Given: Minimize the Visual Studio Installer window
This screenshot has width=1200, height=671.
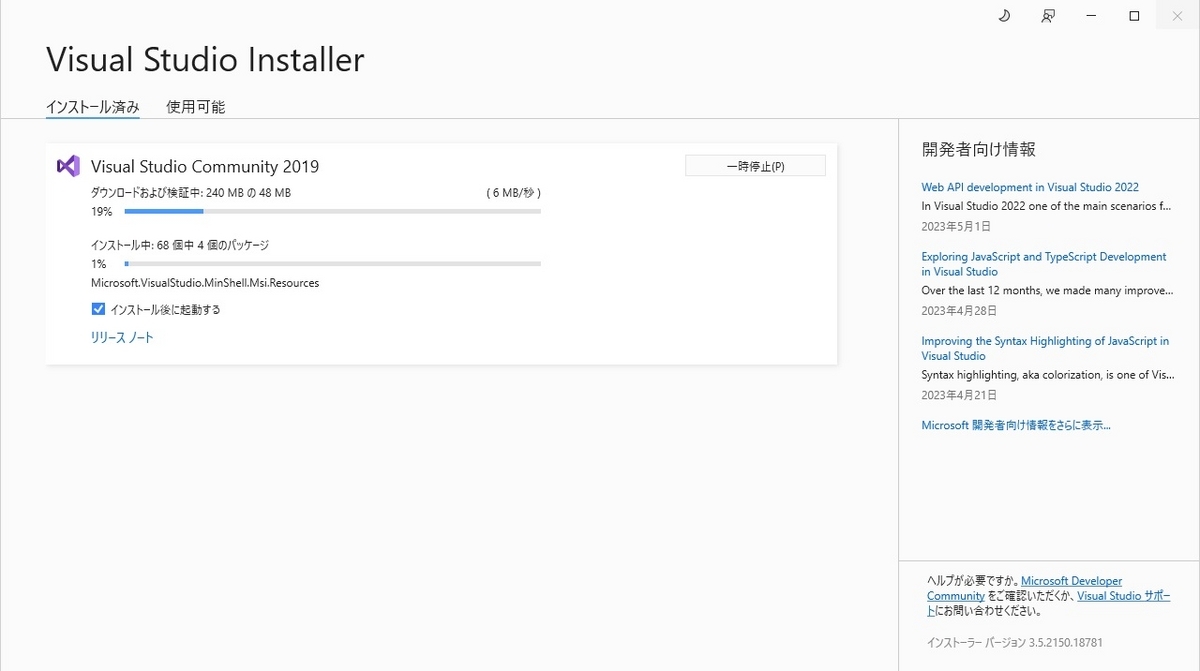Looking at the screenshot, I should tap(1091, 16).
